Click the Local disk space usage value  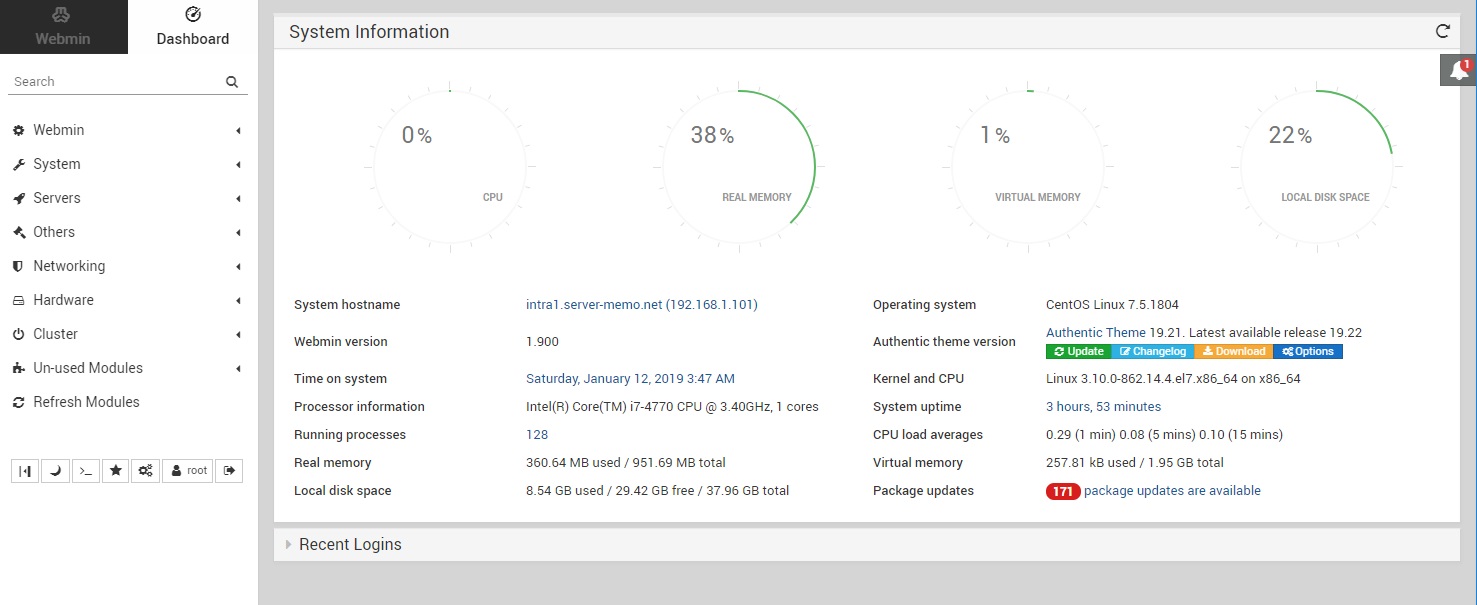point(657,491)
